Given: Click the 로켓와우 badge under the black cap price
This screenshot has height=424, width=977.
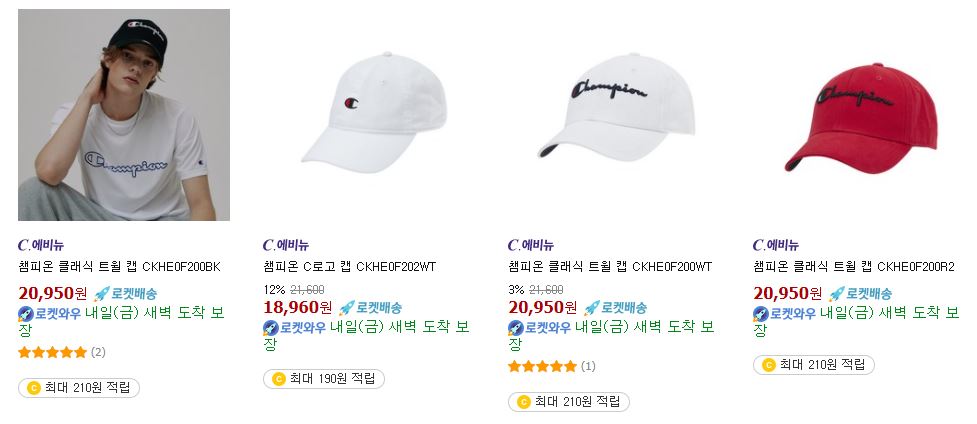Looking at the screenshot, I should click(x=49, y=314).
